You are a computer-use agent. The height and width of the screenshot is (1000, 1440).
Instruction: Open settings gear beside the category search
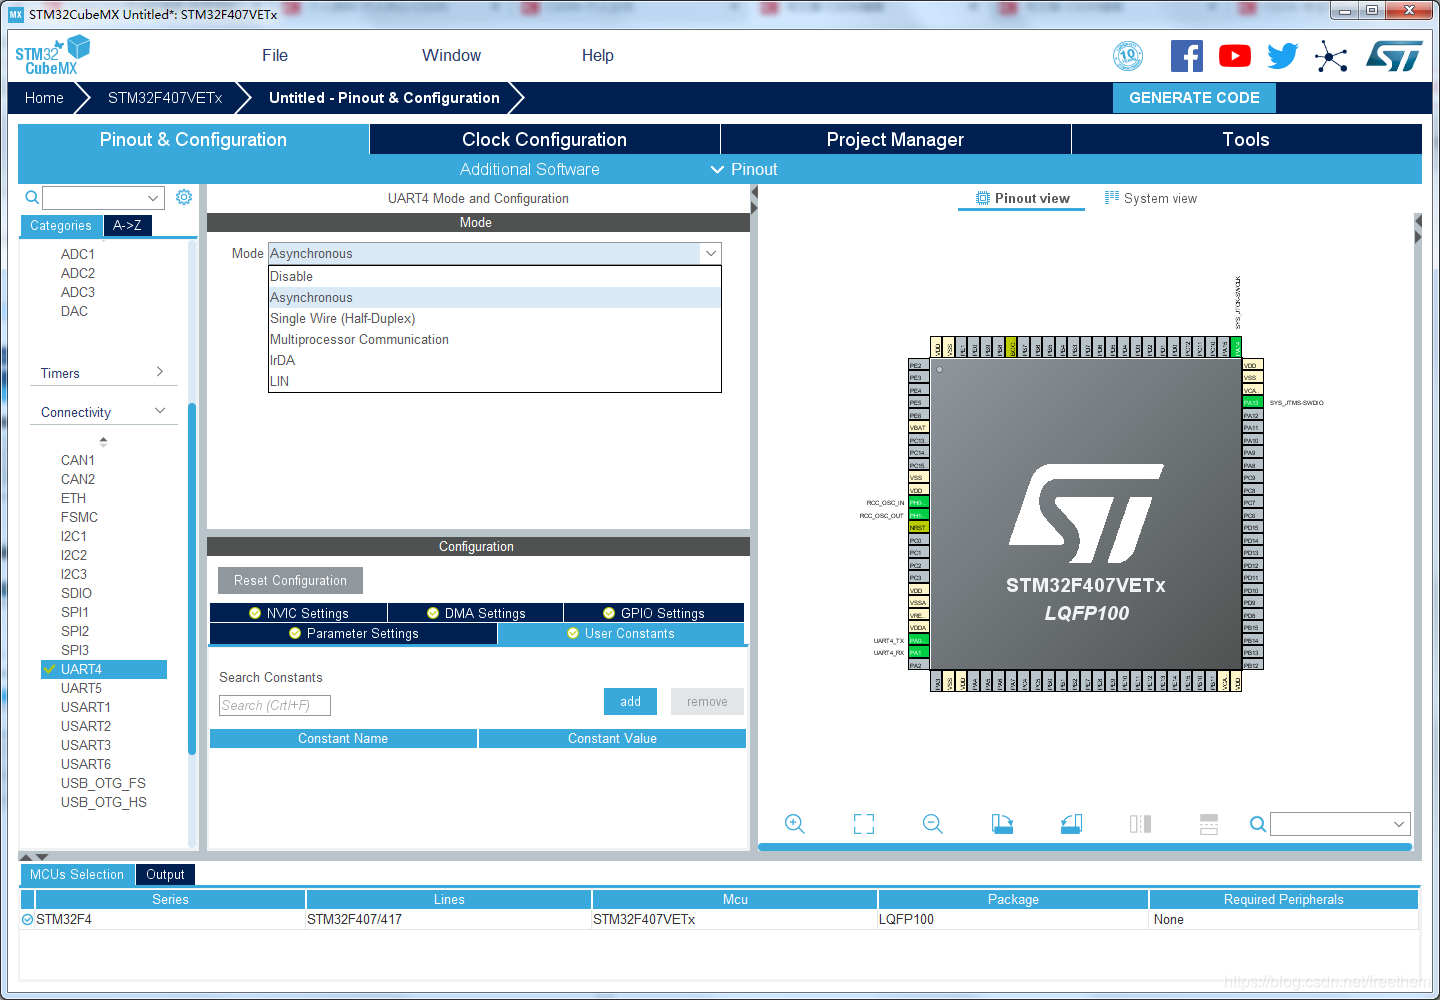(184, 197)
